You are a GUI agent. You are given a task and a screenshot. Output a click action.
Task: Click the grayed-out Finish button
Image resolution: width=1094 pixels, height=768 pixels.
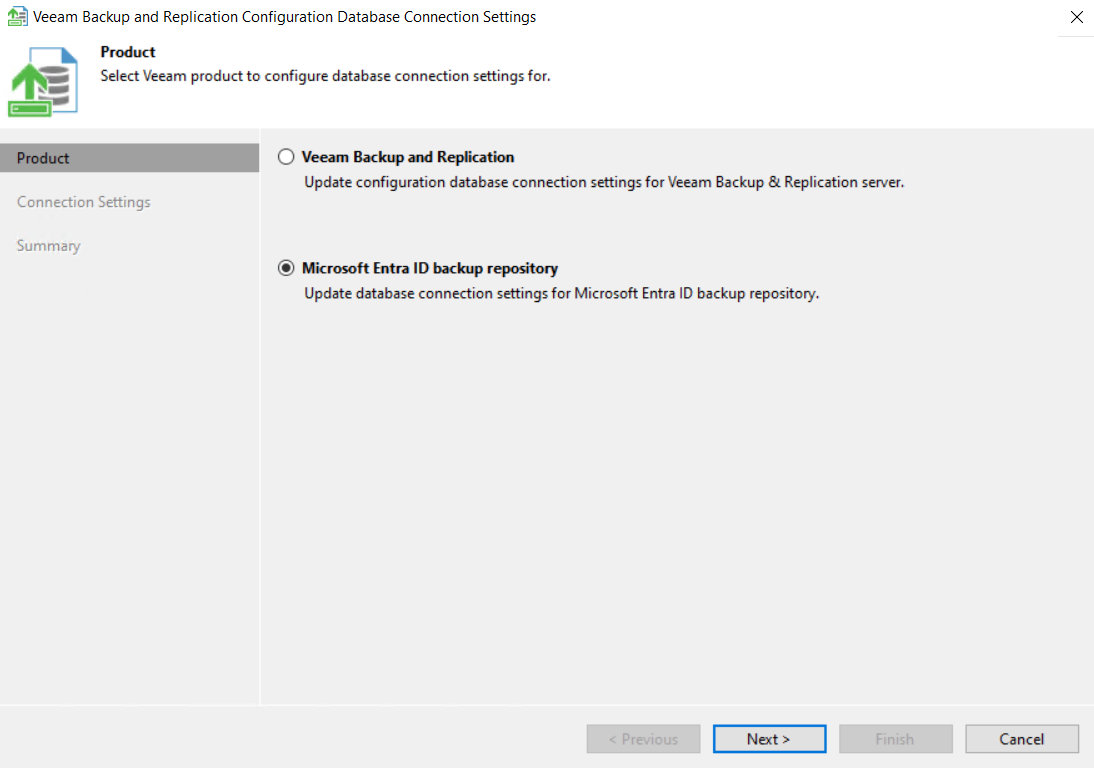[x=895, y=739]
